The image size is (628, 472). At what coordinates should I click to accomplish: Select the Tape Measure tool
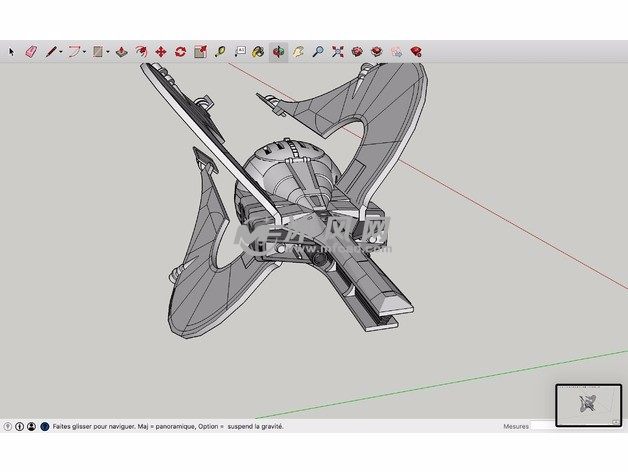pos(219,51)
